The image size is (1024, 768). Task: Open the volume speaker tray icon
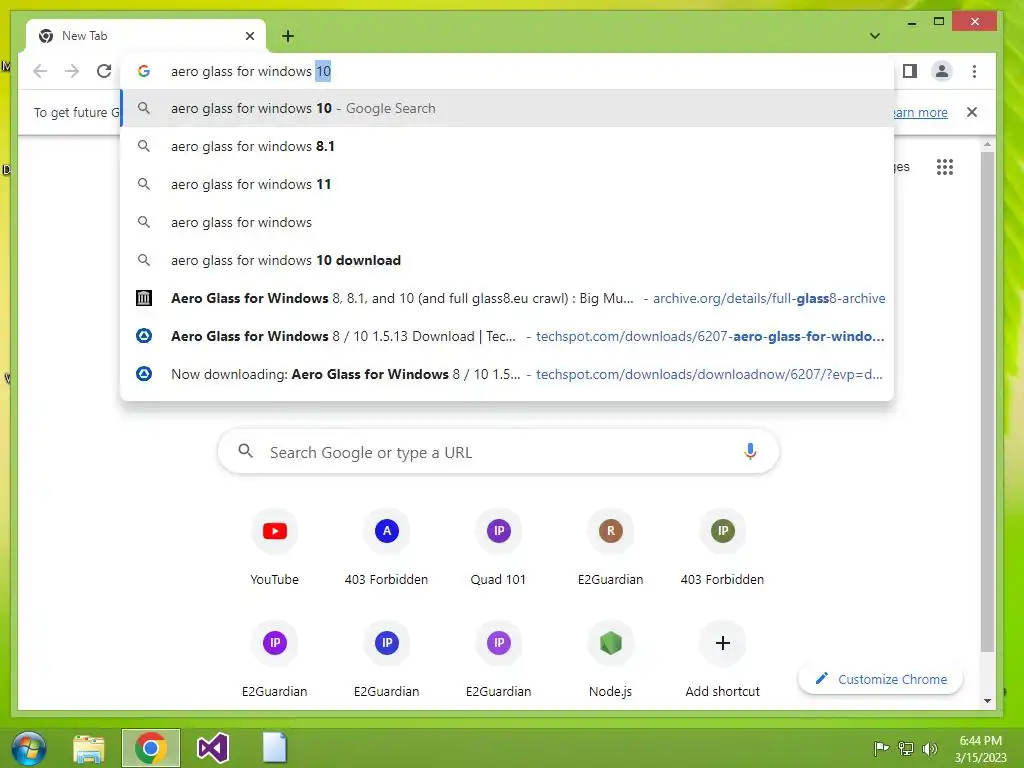click(930, 748)
